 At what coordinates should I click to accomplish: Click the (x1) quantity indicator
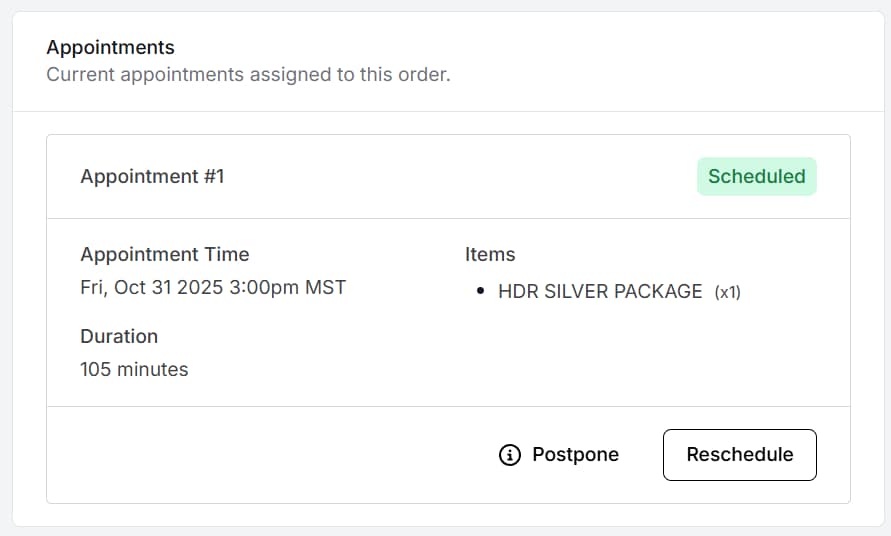(x=727, y=292)
